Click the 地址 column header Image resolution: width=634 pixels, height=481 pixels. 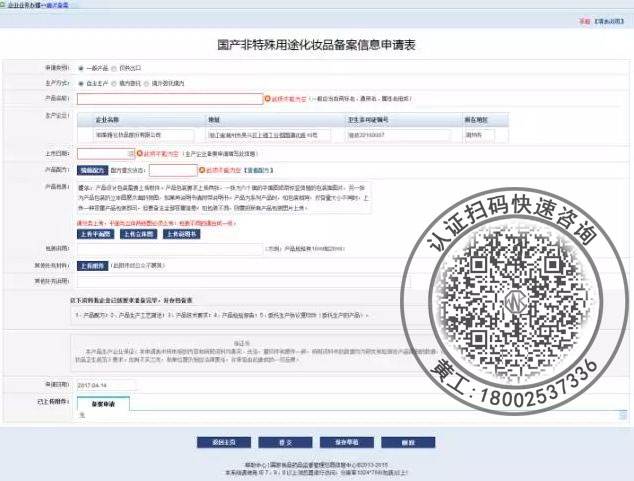click(x=275, y=120)
